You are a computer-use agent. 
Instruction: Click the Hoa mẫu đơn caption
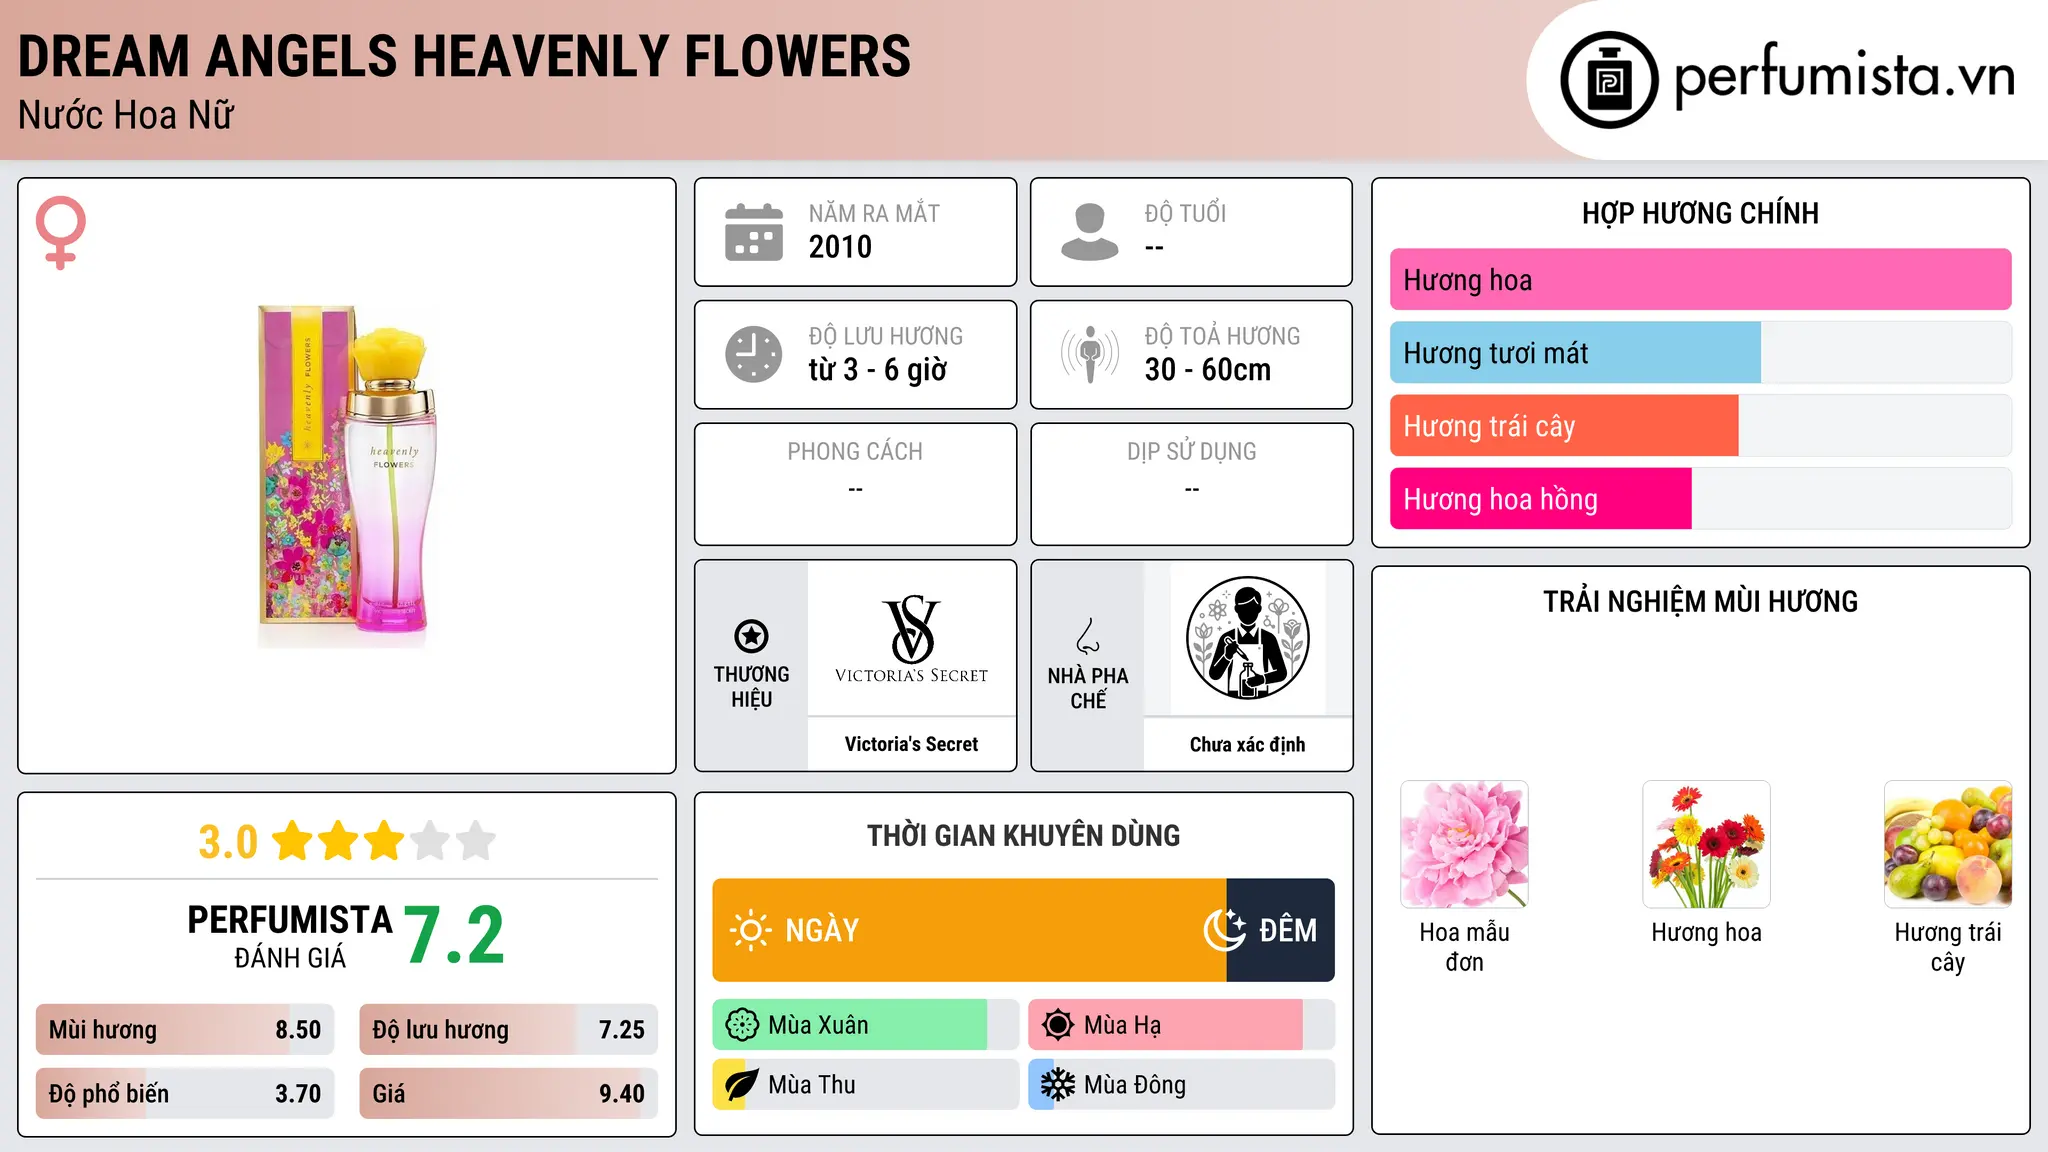coord(1464,947)
